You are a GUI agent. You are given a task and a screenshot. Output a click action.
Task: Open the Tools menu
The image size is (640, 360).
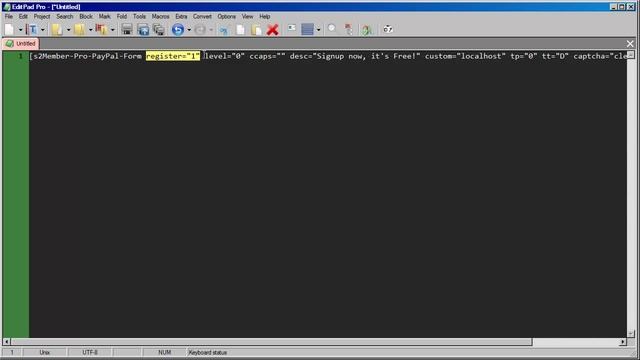pos(139,17)
